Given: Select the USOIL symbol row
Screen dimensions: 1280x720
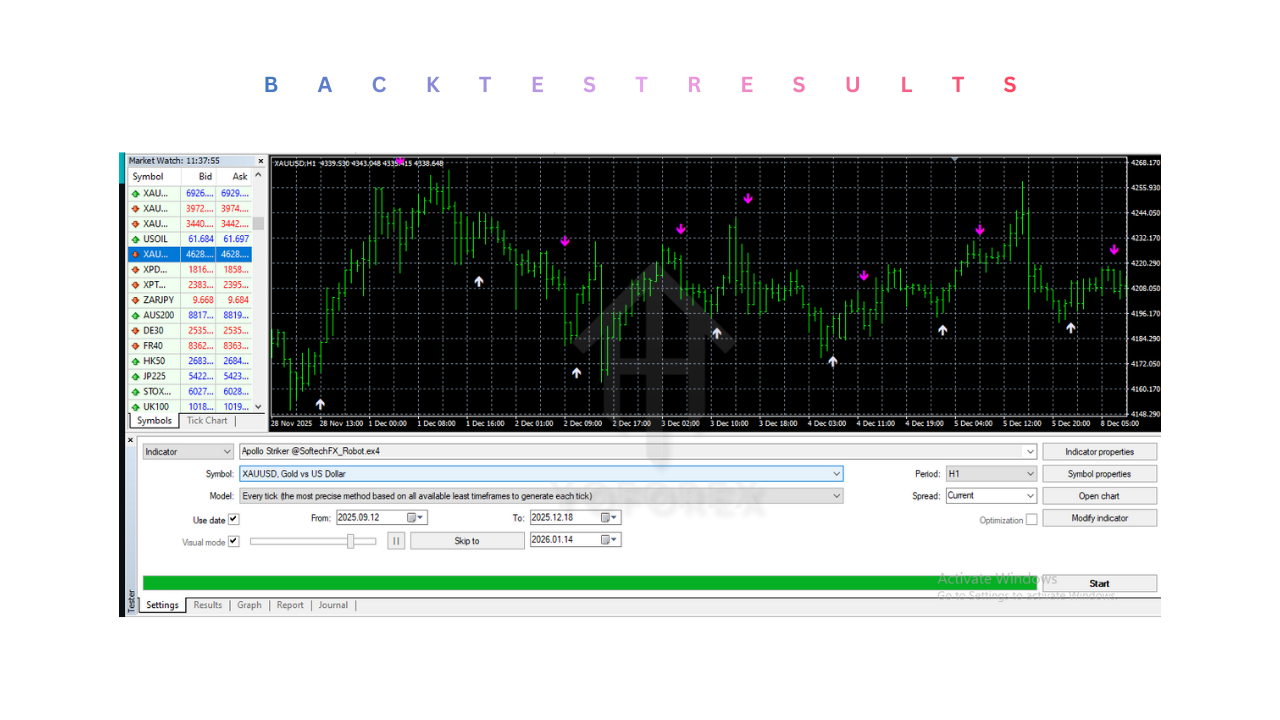Looking at the screenshot, I should tap(155, 239).
